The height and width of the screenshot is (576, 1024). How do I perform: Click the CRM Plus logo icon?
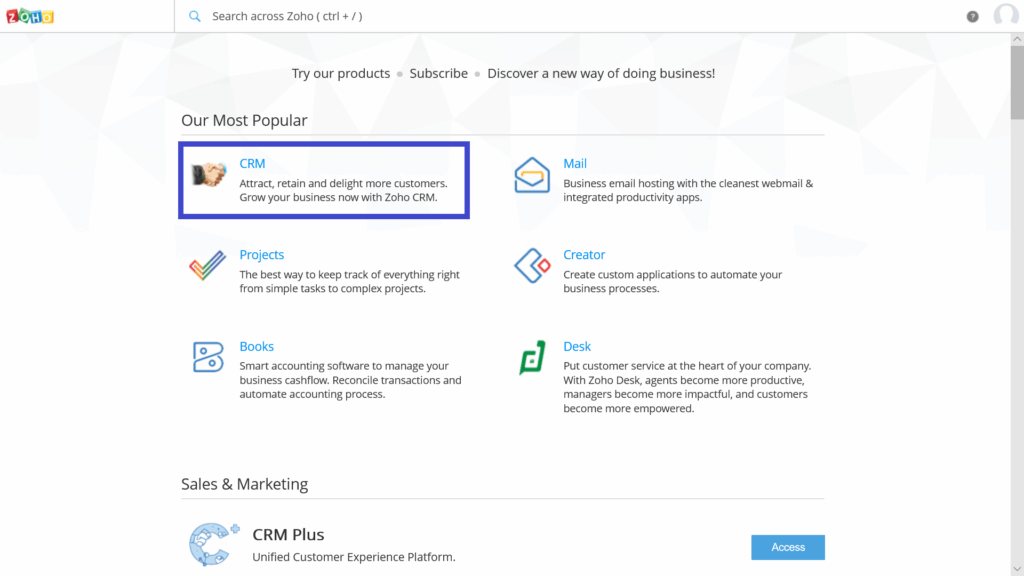[214, 543]
